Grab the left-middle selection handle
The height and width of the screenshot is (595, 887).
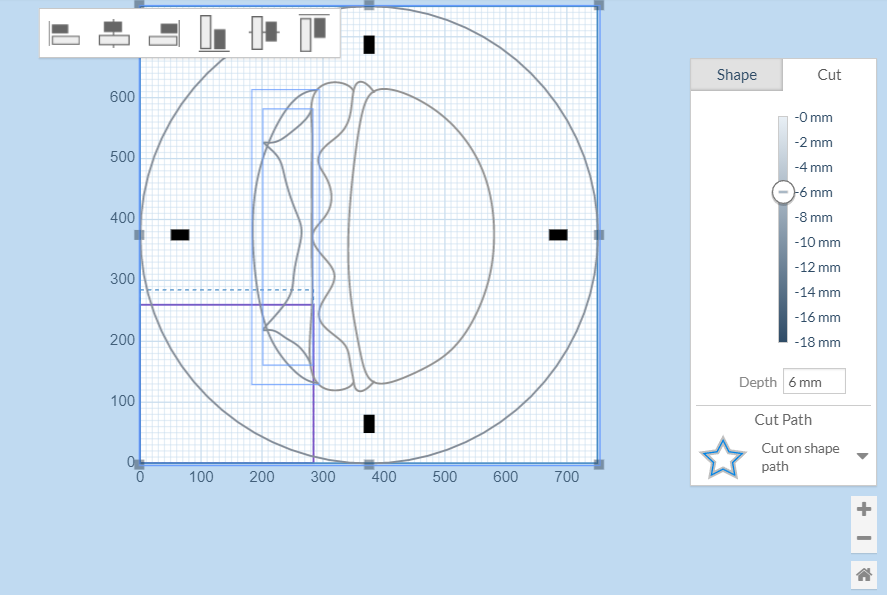(x=139, y=235)
